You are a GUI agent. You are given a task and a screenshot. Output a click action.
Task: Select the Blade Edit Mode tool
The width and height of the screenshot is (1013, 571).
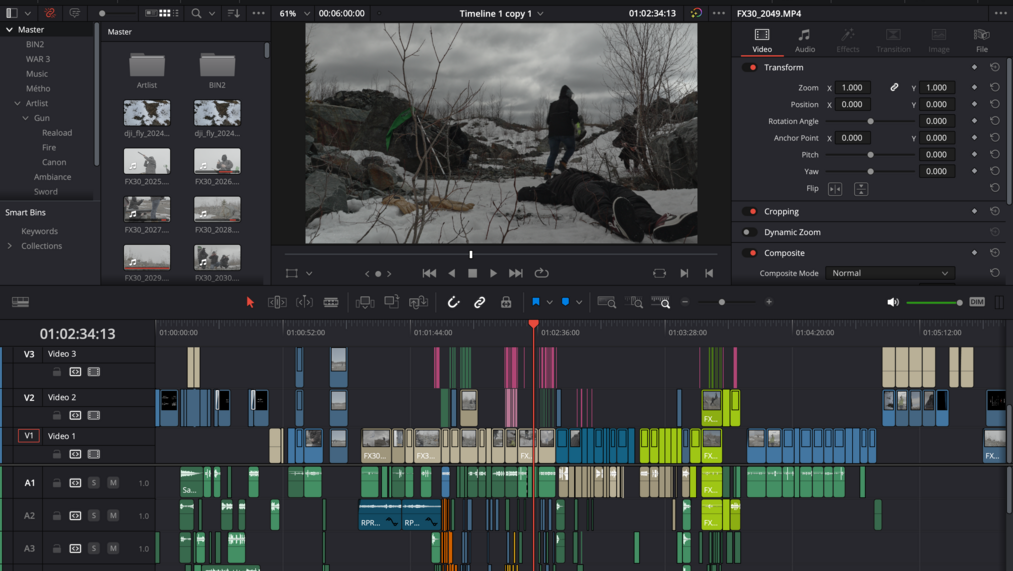click(x=331, y=302)
